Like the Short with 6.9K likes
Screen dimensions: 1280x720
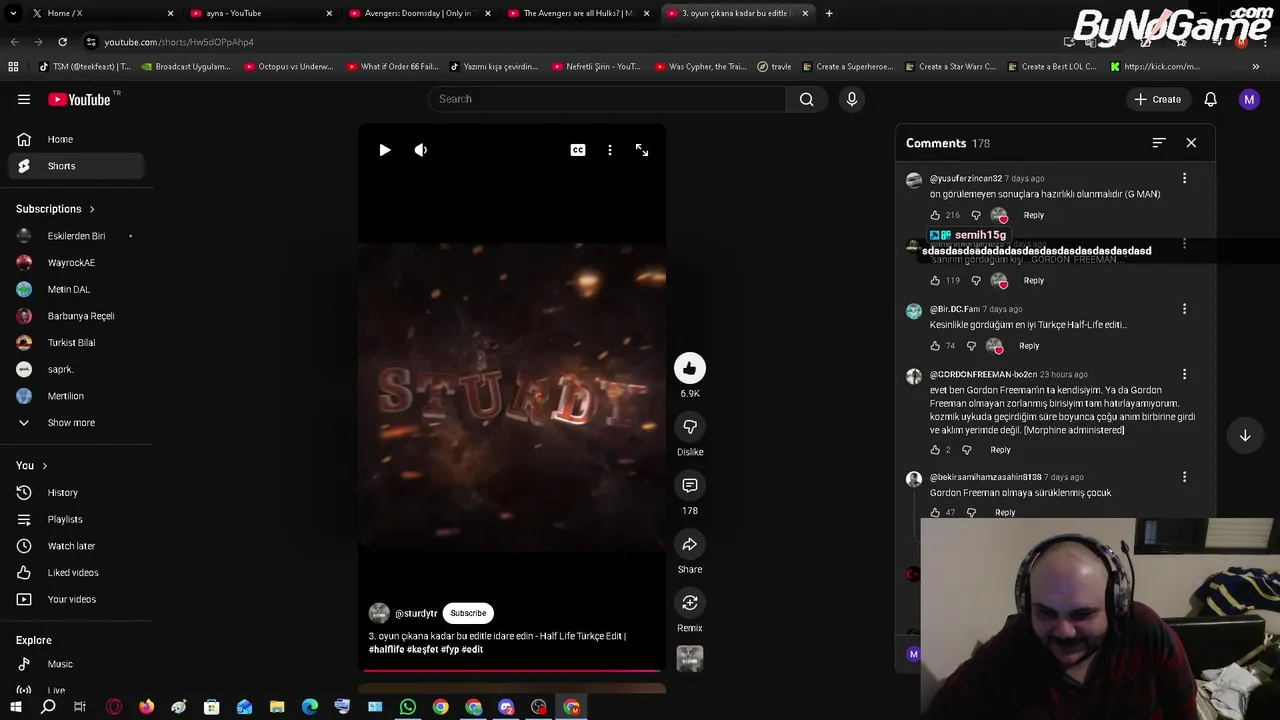pyautogui.click(x=690, y=369)
